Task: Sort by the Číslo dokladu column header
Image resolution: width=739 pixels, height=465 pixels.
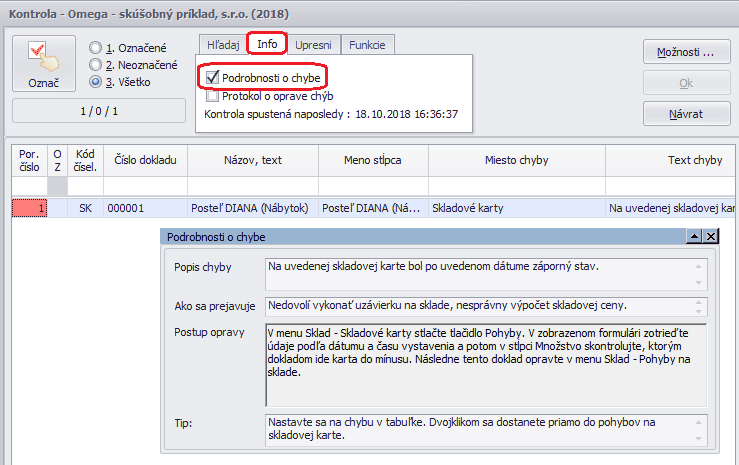Action: click(146, 160)
